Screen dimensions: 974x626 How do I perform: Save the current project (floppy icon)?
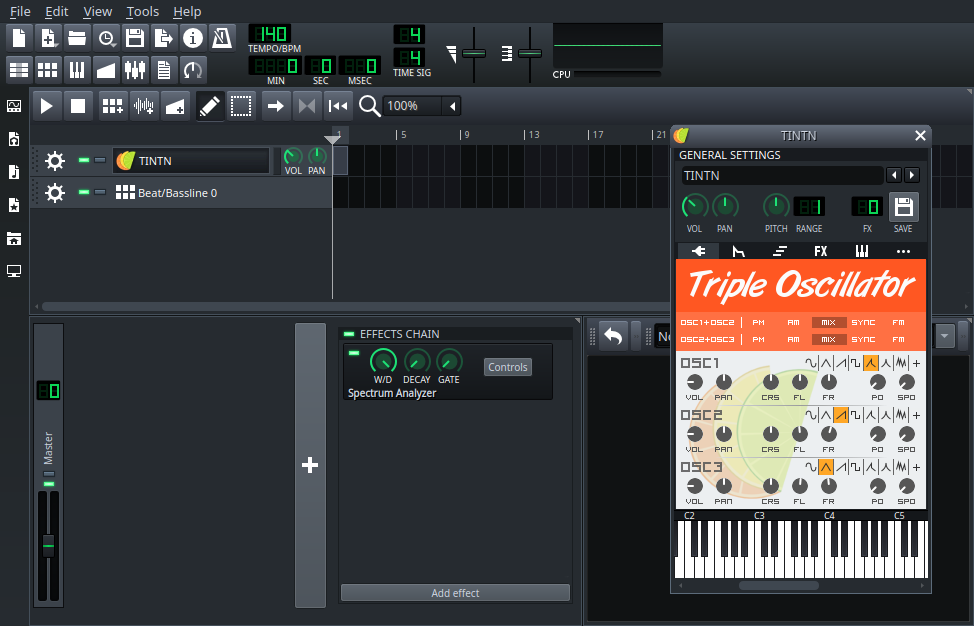click(135, 39)
